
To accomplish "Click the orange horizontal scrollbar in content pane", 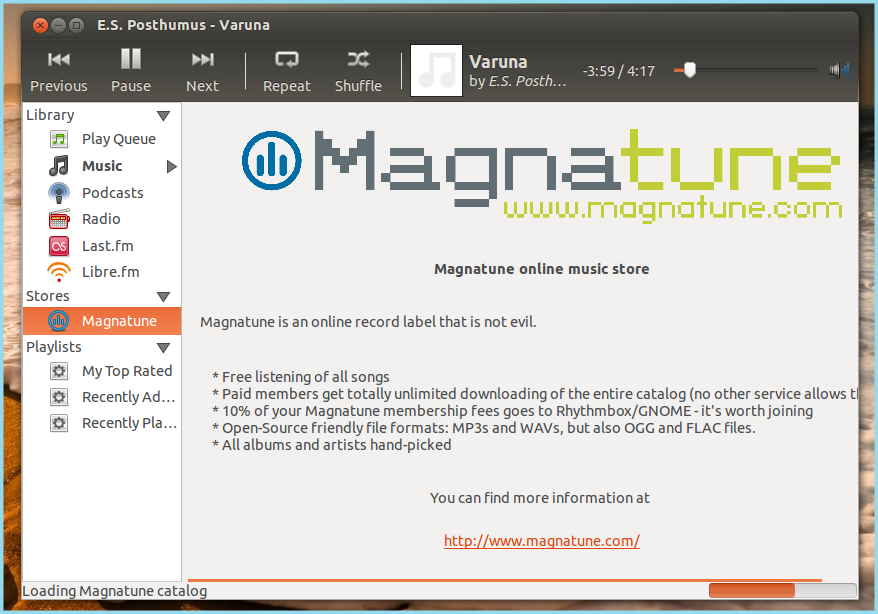I will pyautogui.click(x=505, y=580).
